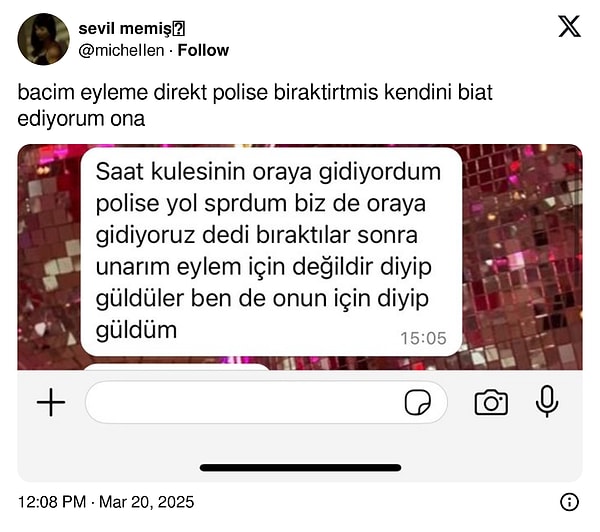Tap the partially visible lower chat bubble
600x532 pixels.
(x=177, y=367)
